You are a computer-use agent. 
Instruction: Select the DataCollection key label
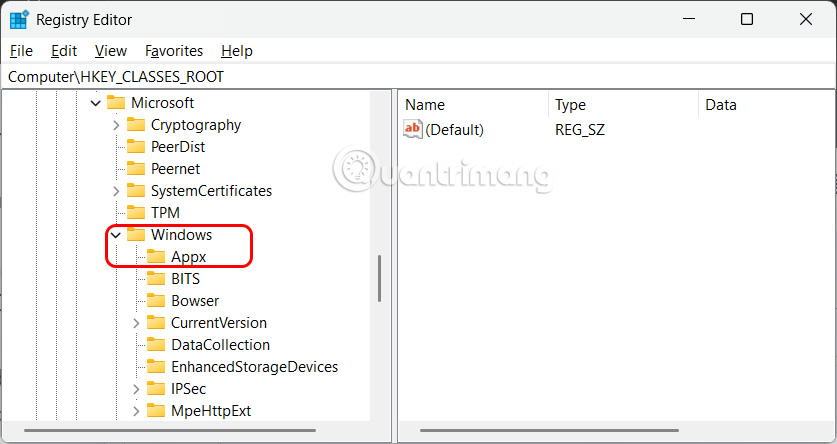click(x=220, y=345)
